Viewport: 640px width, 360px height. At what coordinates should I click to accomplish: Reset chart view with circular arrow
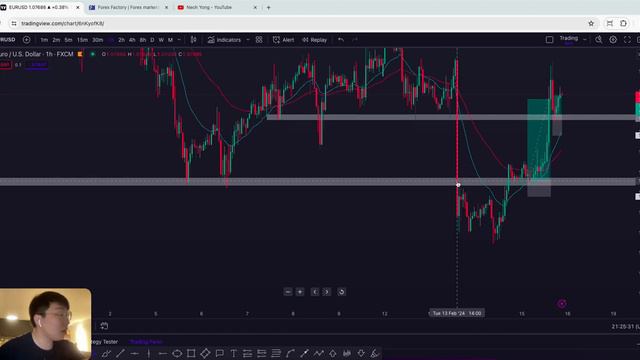point(342,292)
